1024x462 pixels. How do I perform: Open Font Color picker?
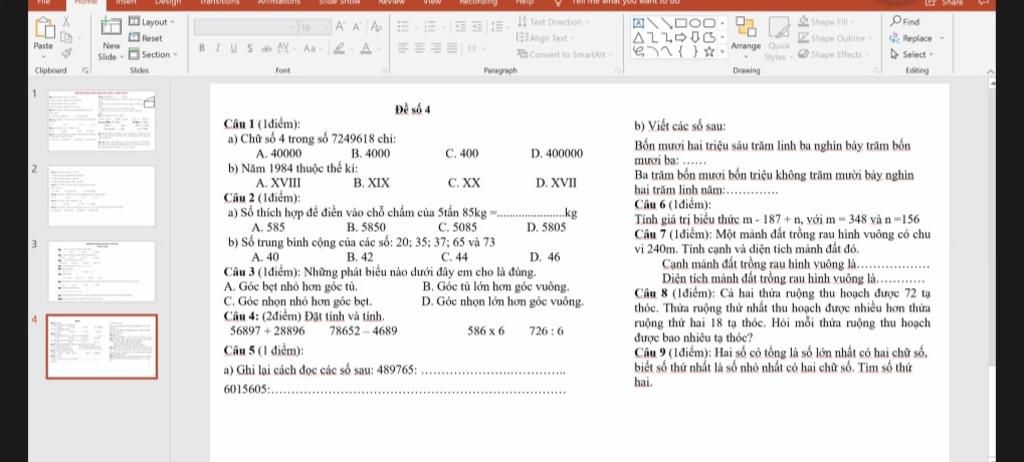[369, 48]
